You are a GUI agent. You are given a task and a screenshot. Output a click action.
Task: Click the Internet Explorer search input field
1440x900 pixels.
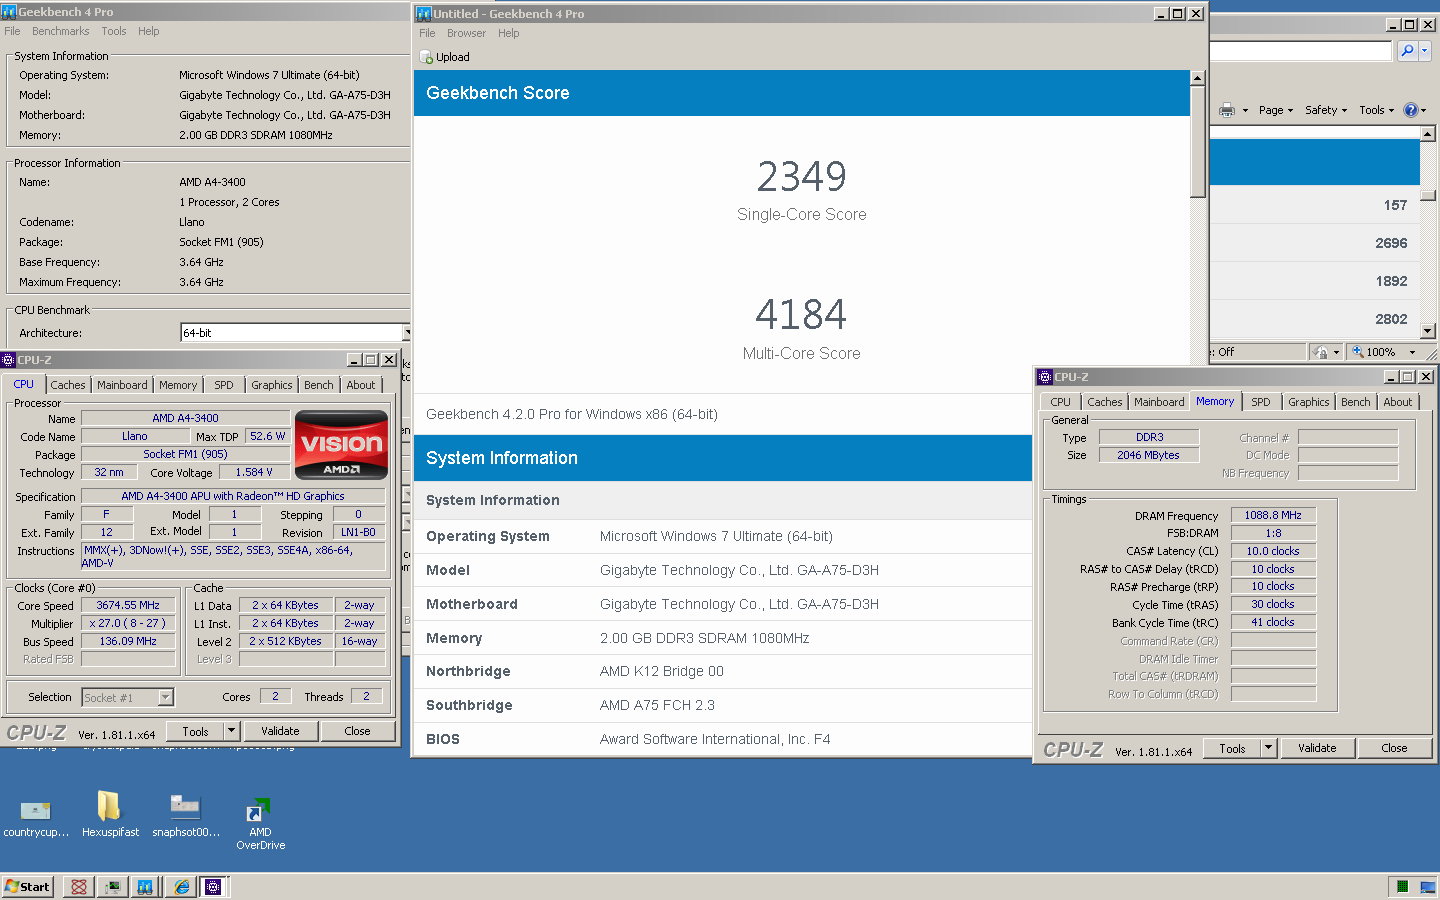pyautogui.click(x=1300, y=51)
